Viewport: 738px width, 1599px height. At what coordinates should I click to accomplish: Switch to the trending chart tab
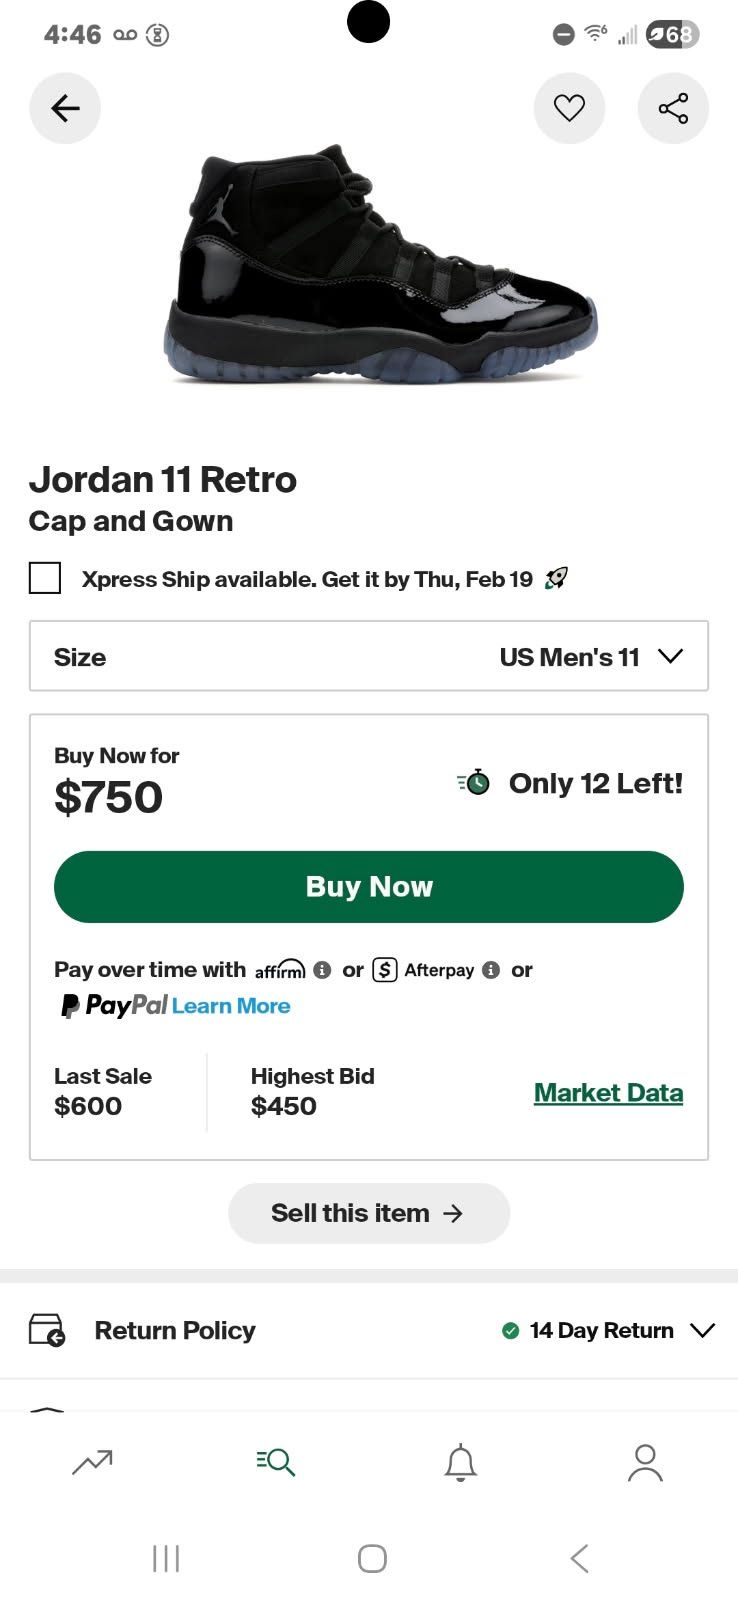[92, 1463]
